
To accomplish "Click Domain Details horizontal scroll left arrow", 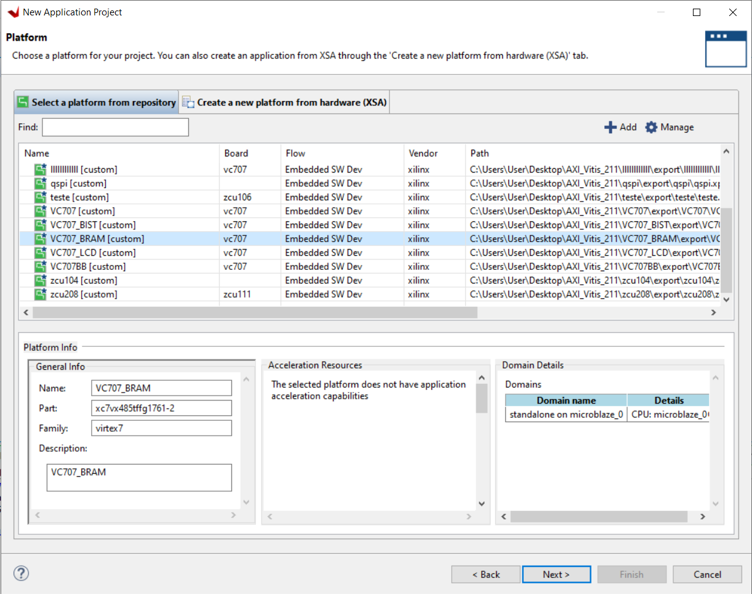I will (x=504, y=516).
